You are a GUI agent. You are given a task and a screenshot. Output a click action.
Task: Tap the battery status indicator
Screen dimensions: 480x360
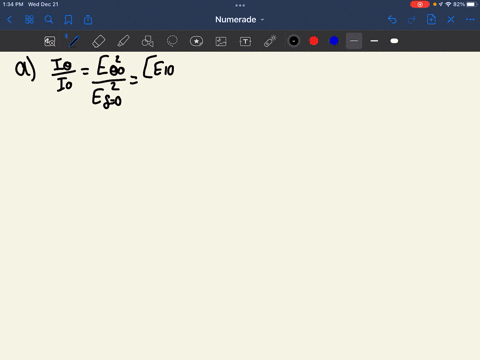click(472, 4)
